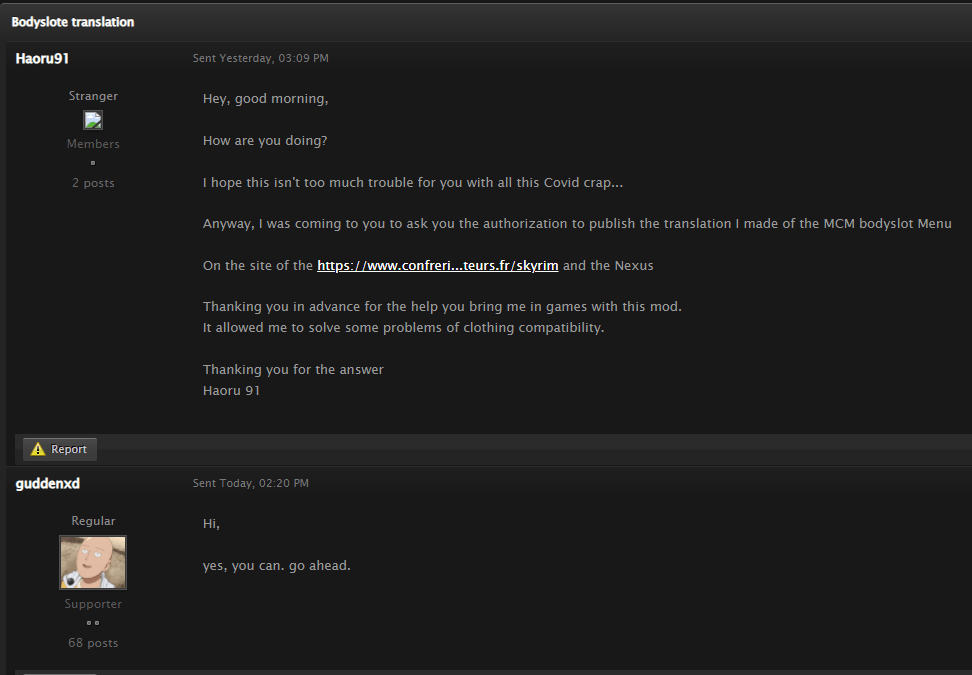
Task: Click Haoru91's single reputation pip
Action: tap(93, 163)
